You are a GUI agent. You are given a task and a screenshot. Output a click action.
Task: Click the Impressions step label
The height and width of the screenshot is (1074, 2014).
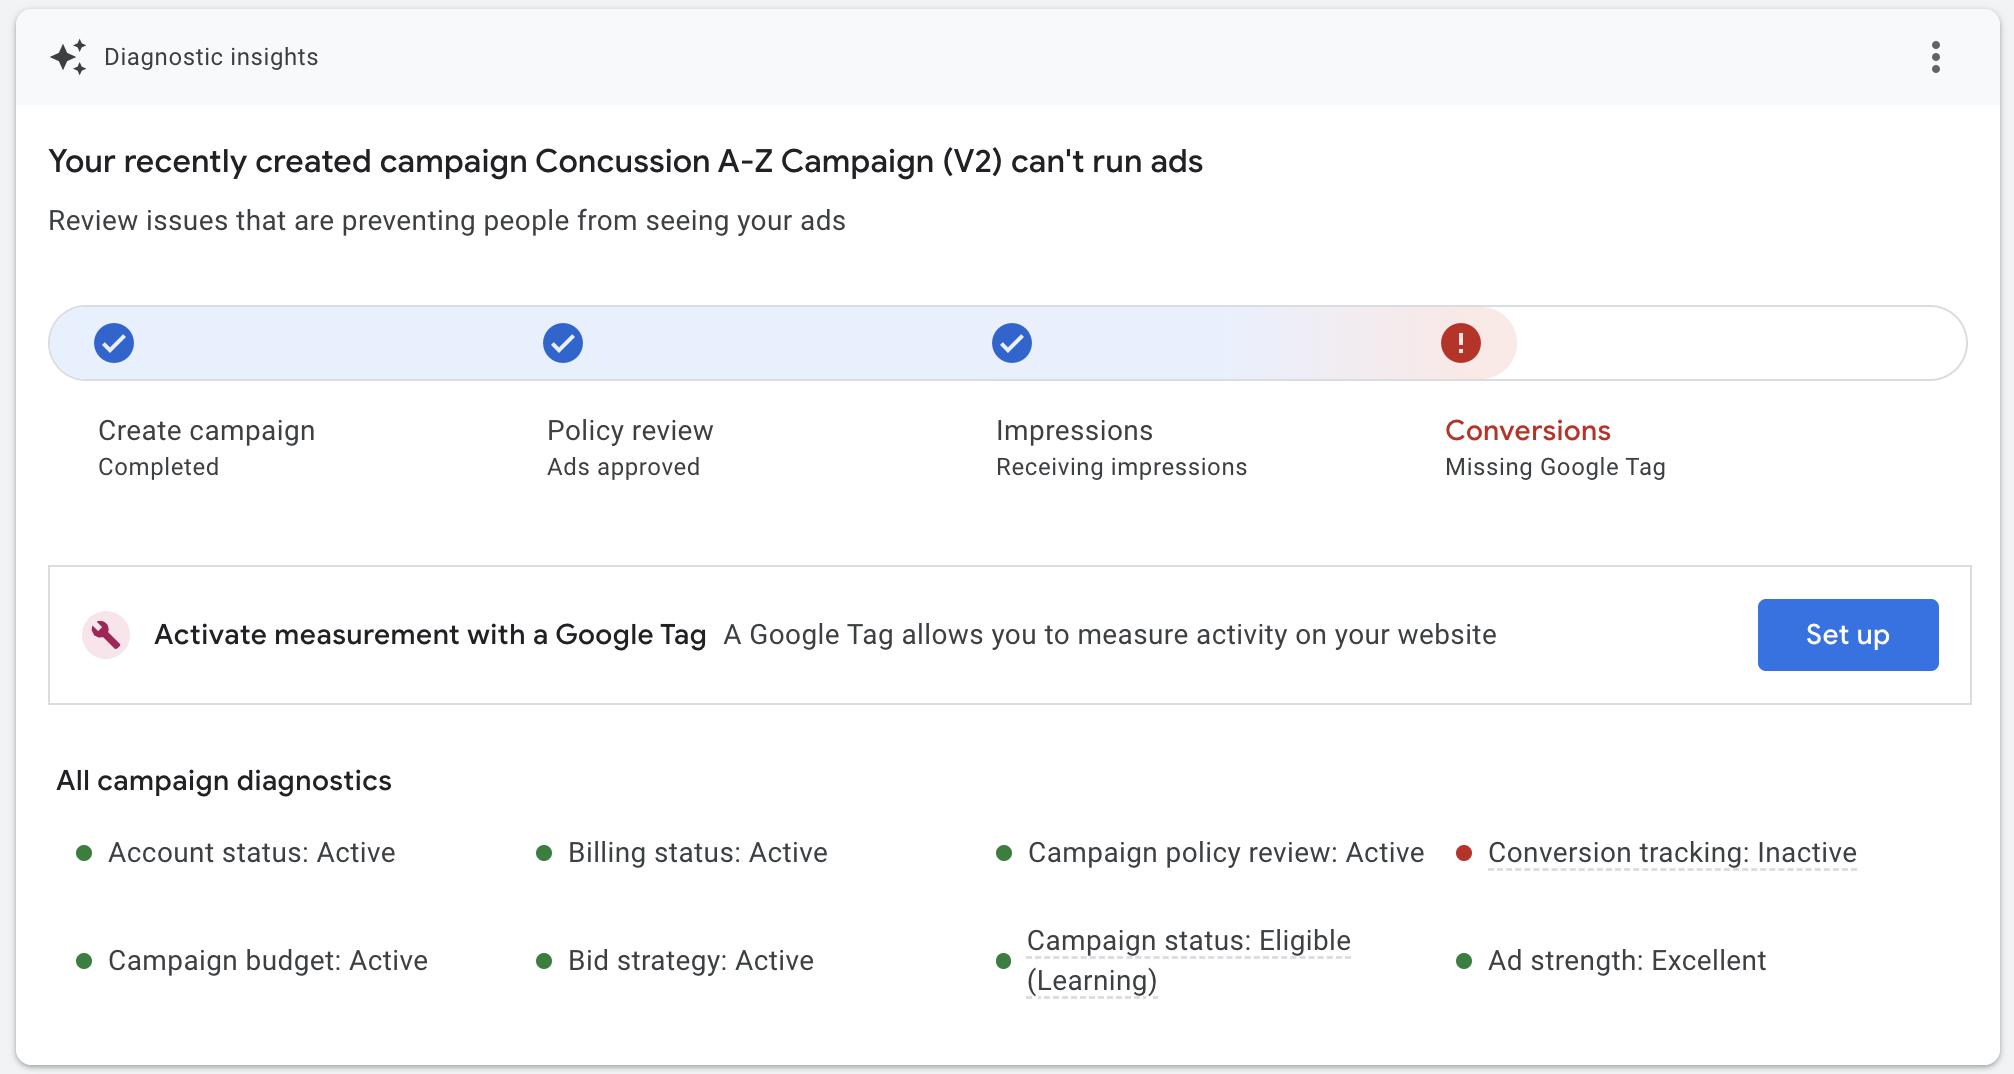coord(1074,431)
